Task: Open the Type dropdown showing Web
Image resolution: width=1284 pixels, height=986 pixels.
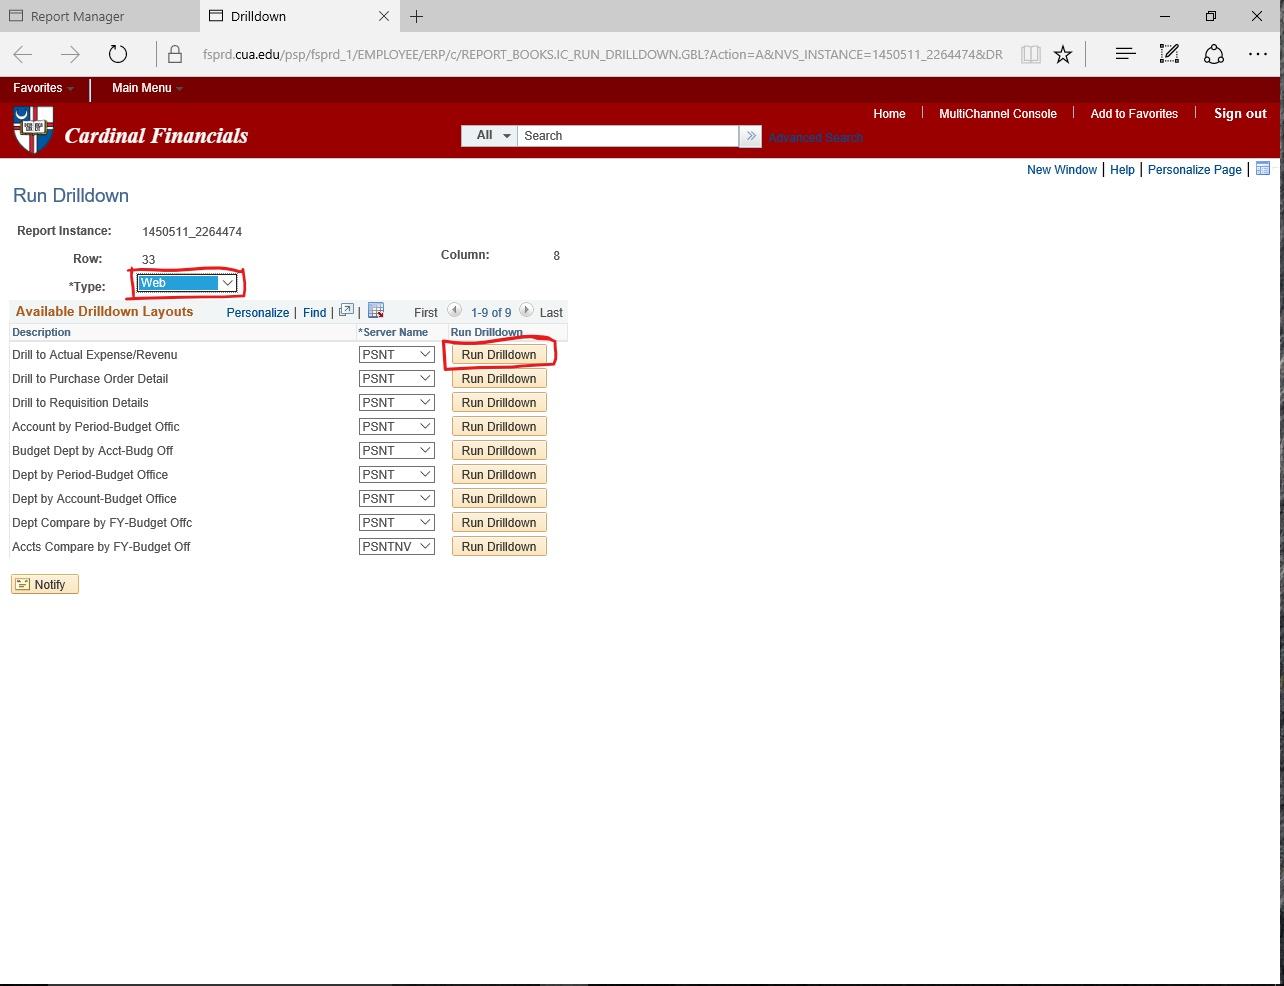Action: [x=187, y=283]
